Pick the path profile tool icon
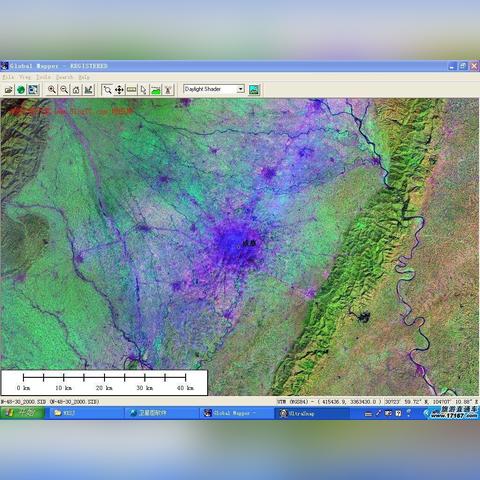This screenshot has height=480, width=480. [x=156, y=90]
